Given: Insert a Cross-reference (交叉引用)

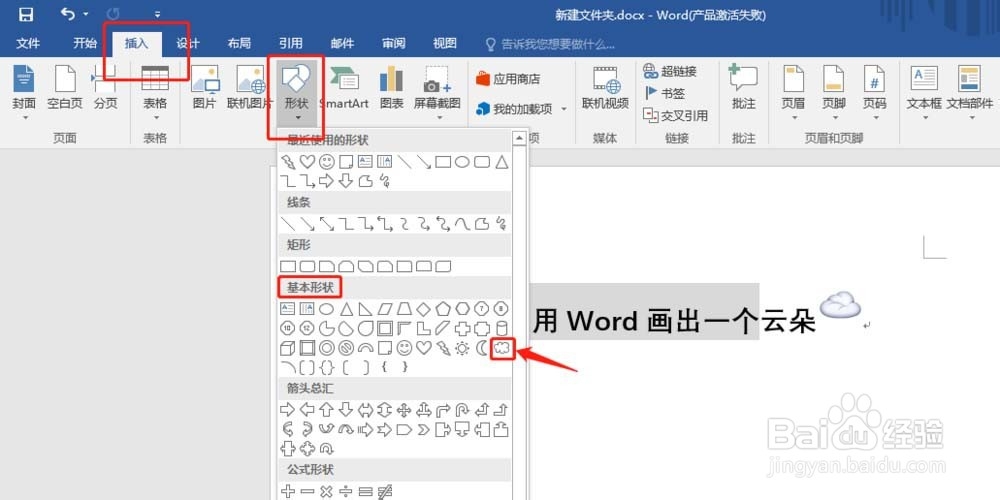Looking at the screenshot, I should [675, 115].
